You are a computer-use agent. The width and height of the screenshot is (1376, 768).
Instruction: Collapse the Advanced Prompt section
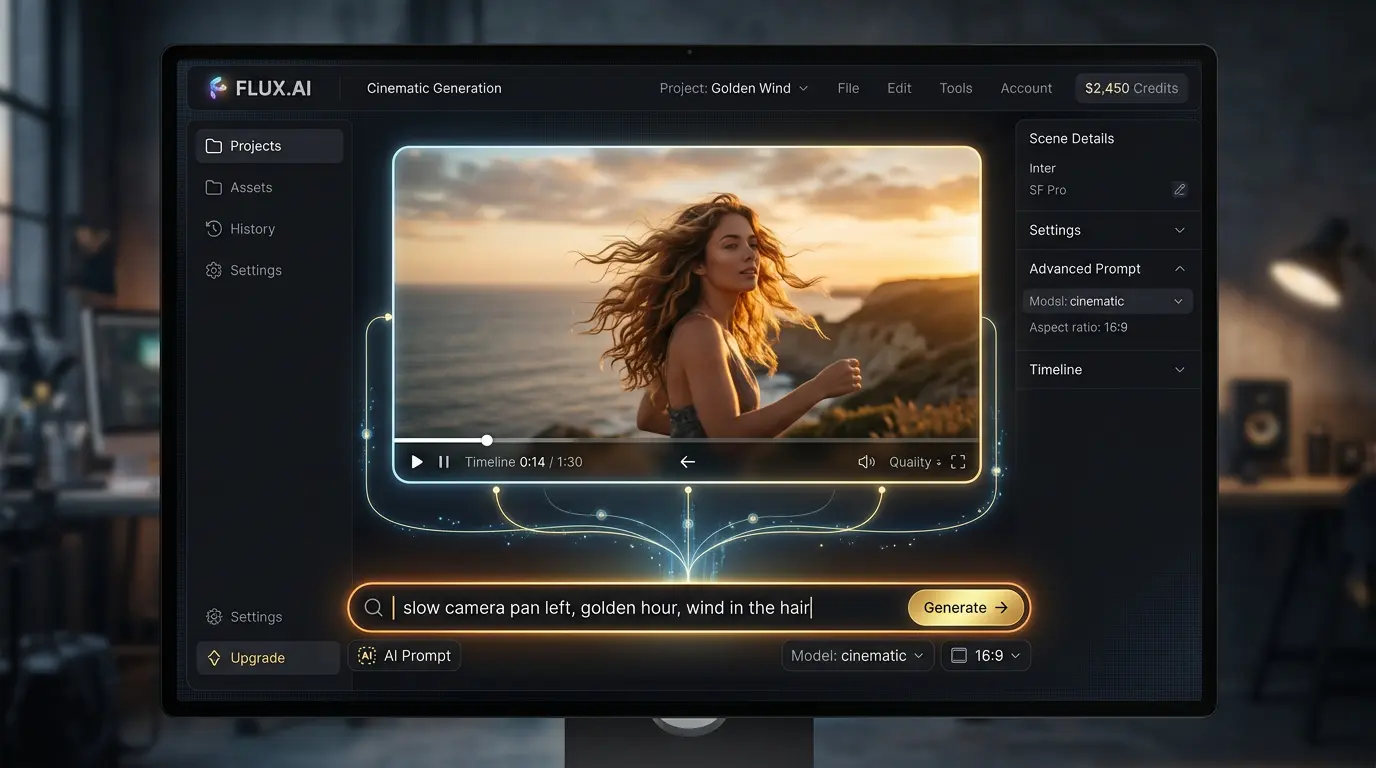coord(1107,268)
